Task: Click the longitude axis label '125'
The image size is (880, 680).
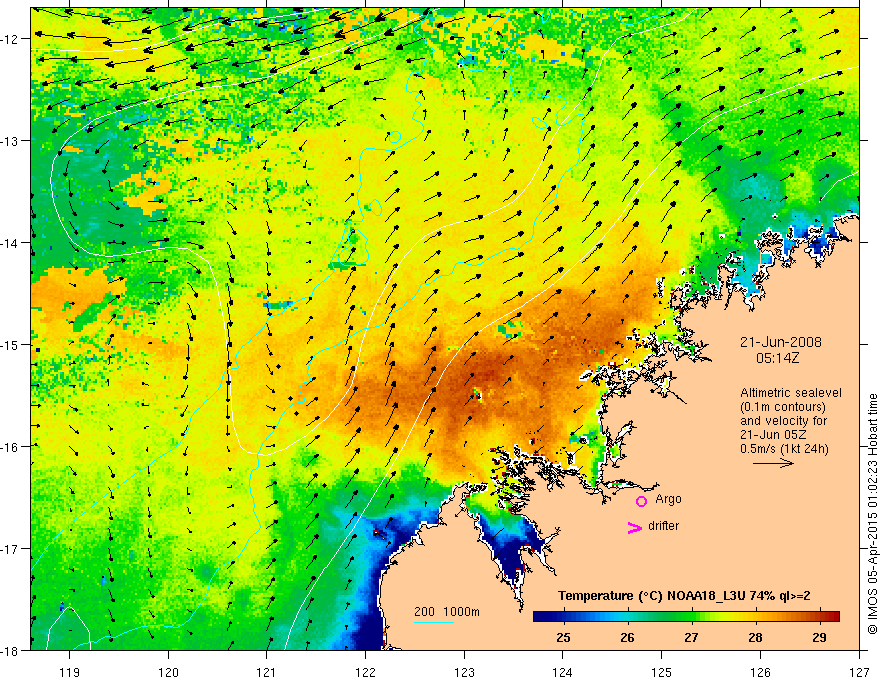Action: click(x=662, y=672)
